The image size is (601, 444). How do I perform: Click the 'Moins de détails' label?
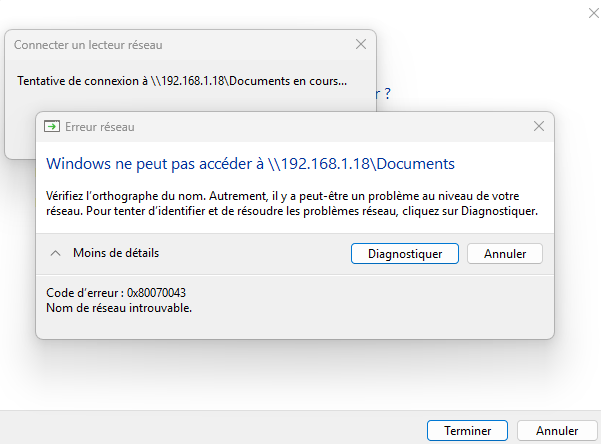pos(116,253)
